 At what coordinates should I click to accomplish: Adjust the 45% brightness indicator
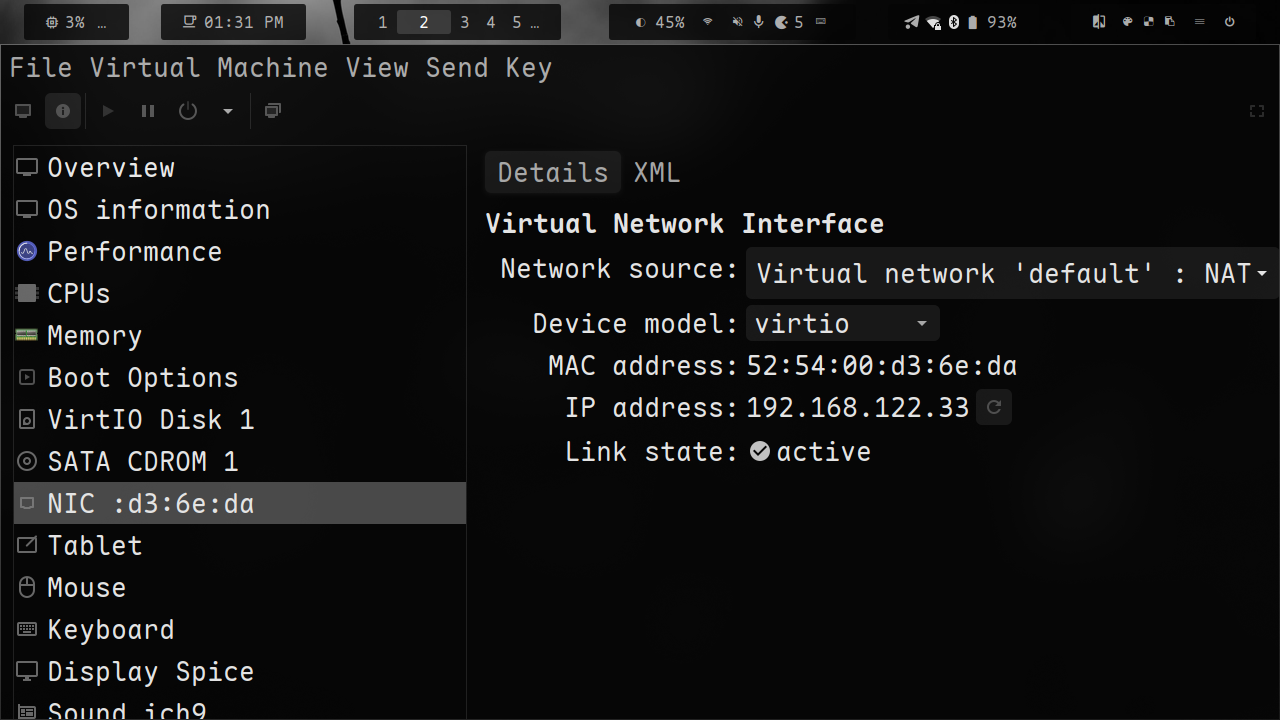660,22
